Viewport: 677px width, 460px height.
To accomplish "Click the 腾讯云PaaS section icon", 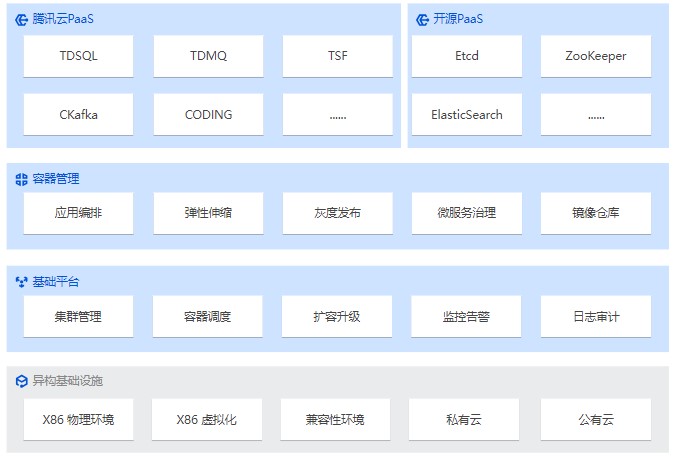I will [22, 20].
